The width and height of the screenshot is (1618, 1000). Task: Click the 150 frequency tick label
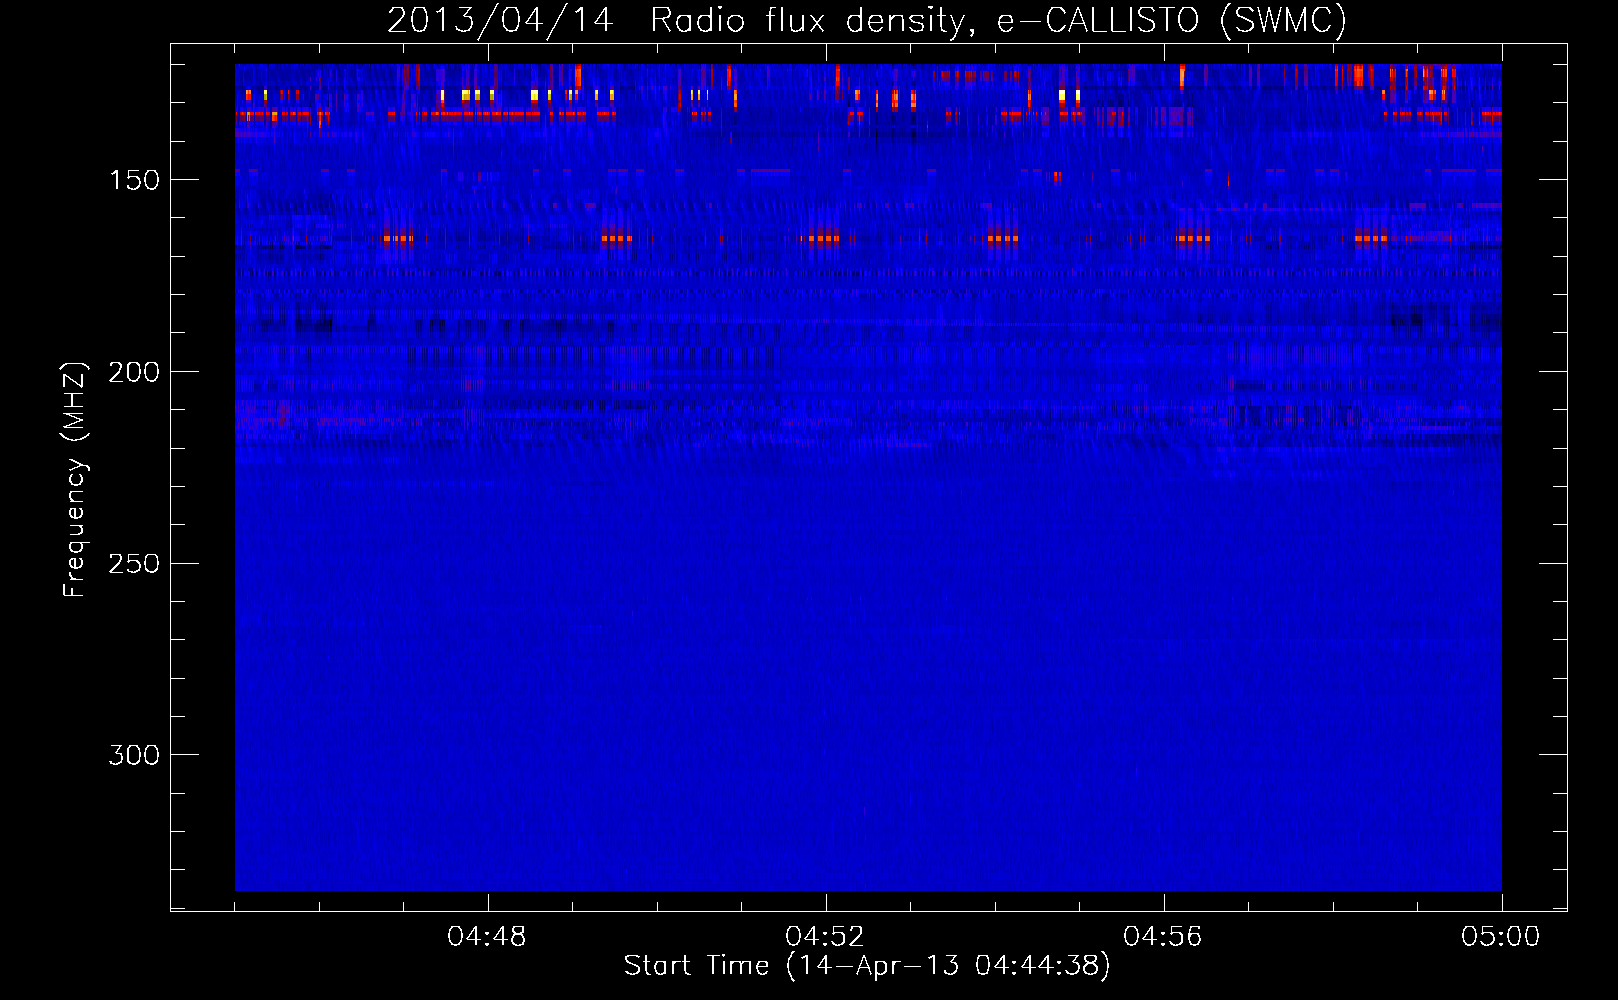pyautogui.click(x=134, y=180)
